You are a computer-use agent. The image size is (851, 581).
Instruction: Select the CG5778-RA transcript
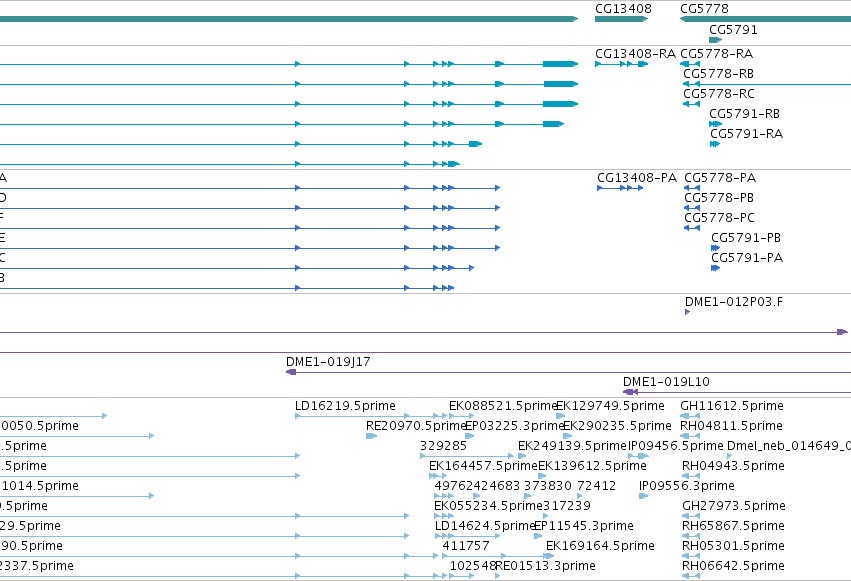[690, 64]
